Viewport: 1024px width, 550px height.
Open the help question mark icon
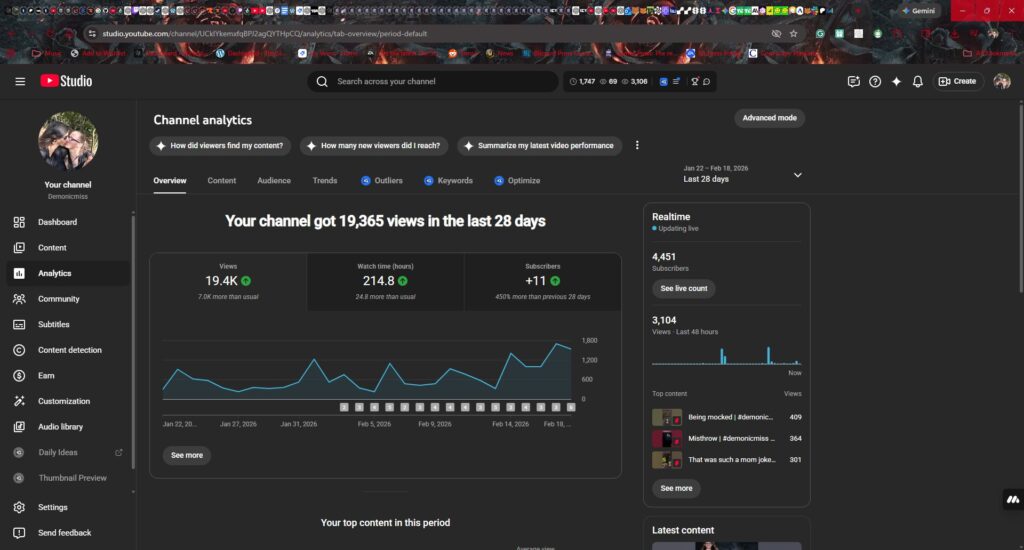point(875,81)
